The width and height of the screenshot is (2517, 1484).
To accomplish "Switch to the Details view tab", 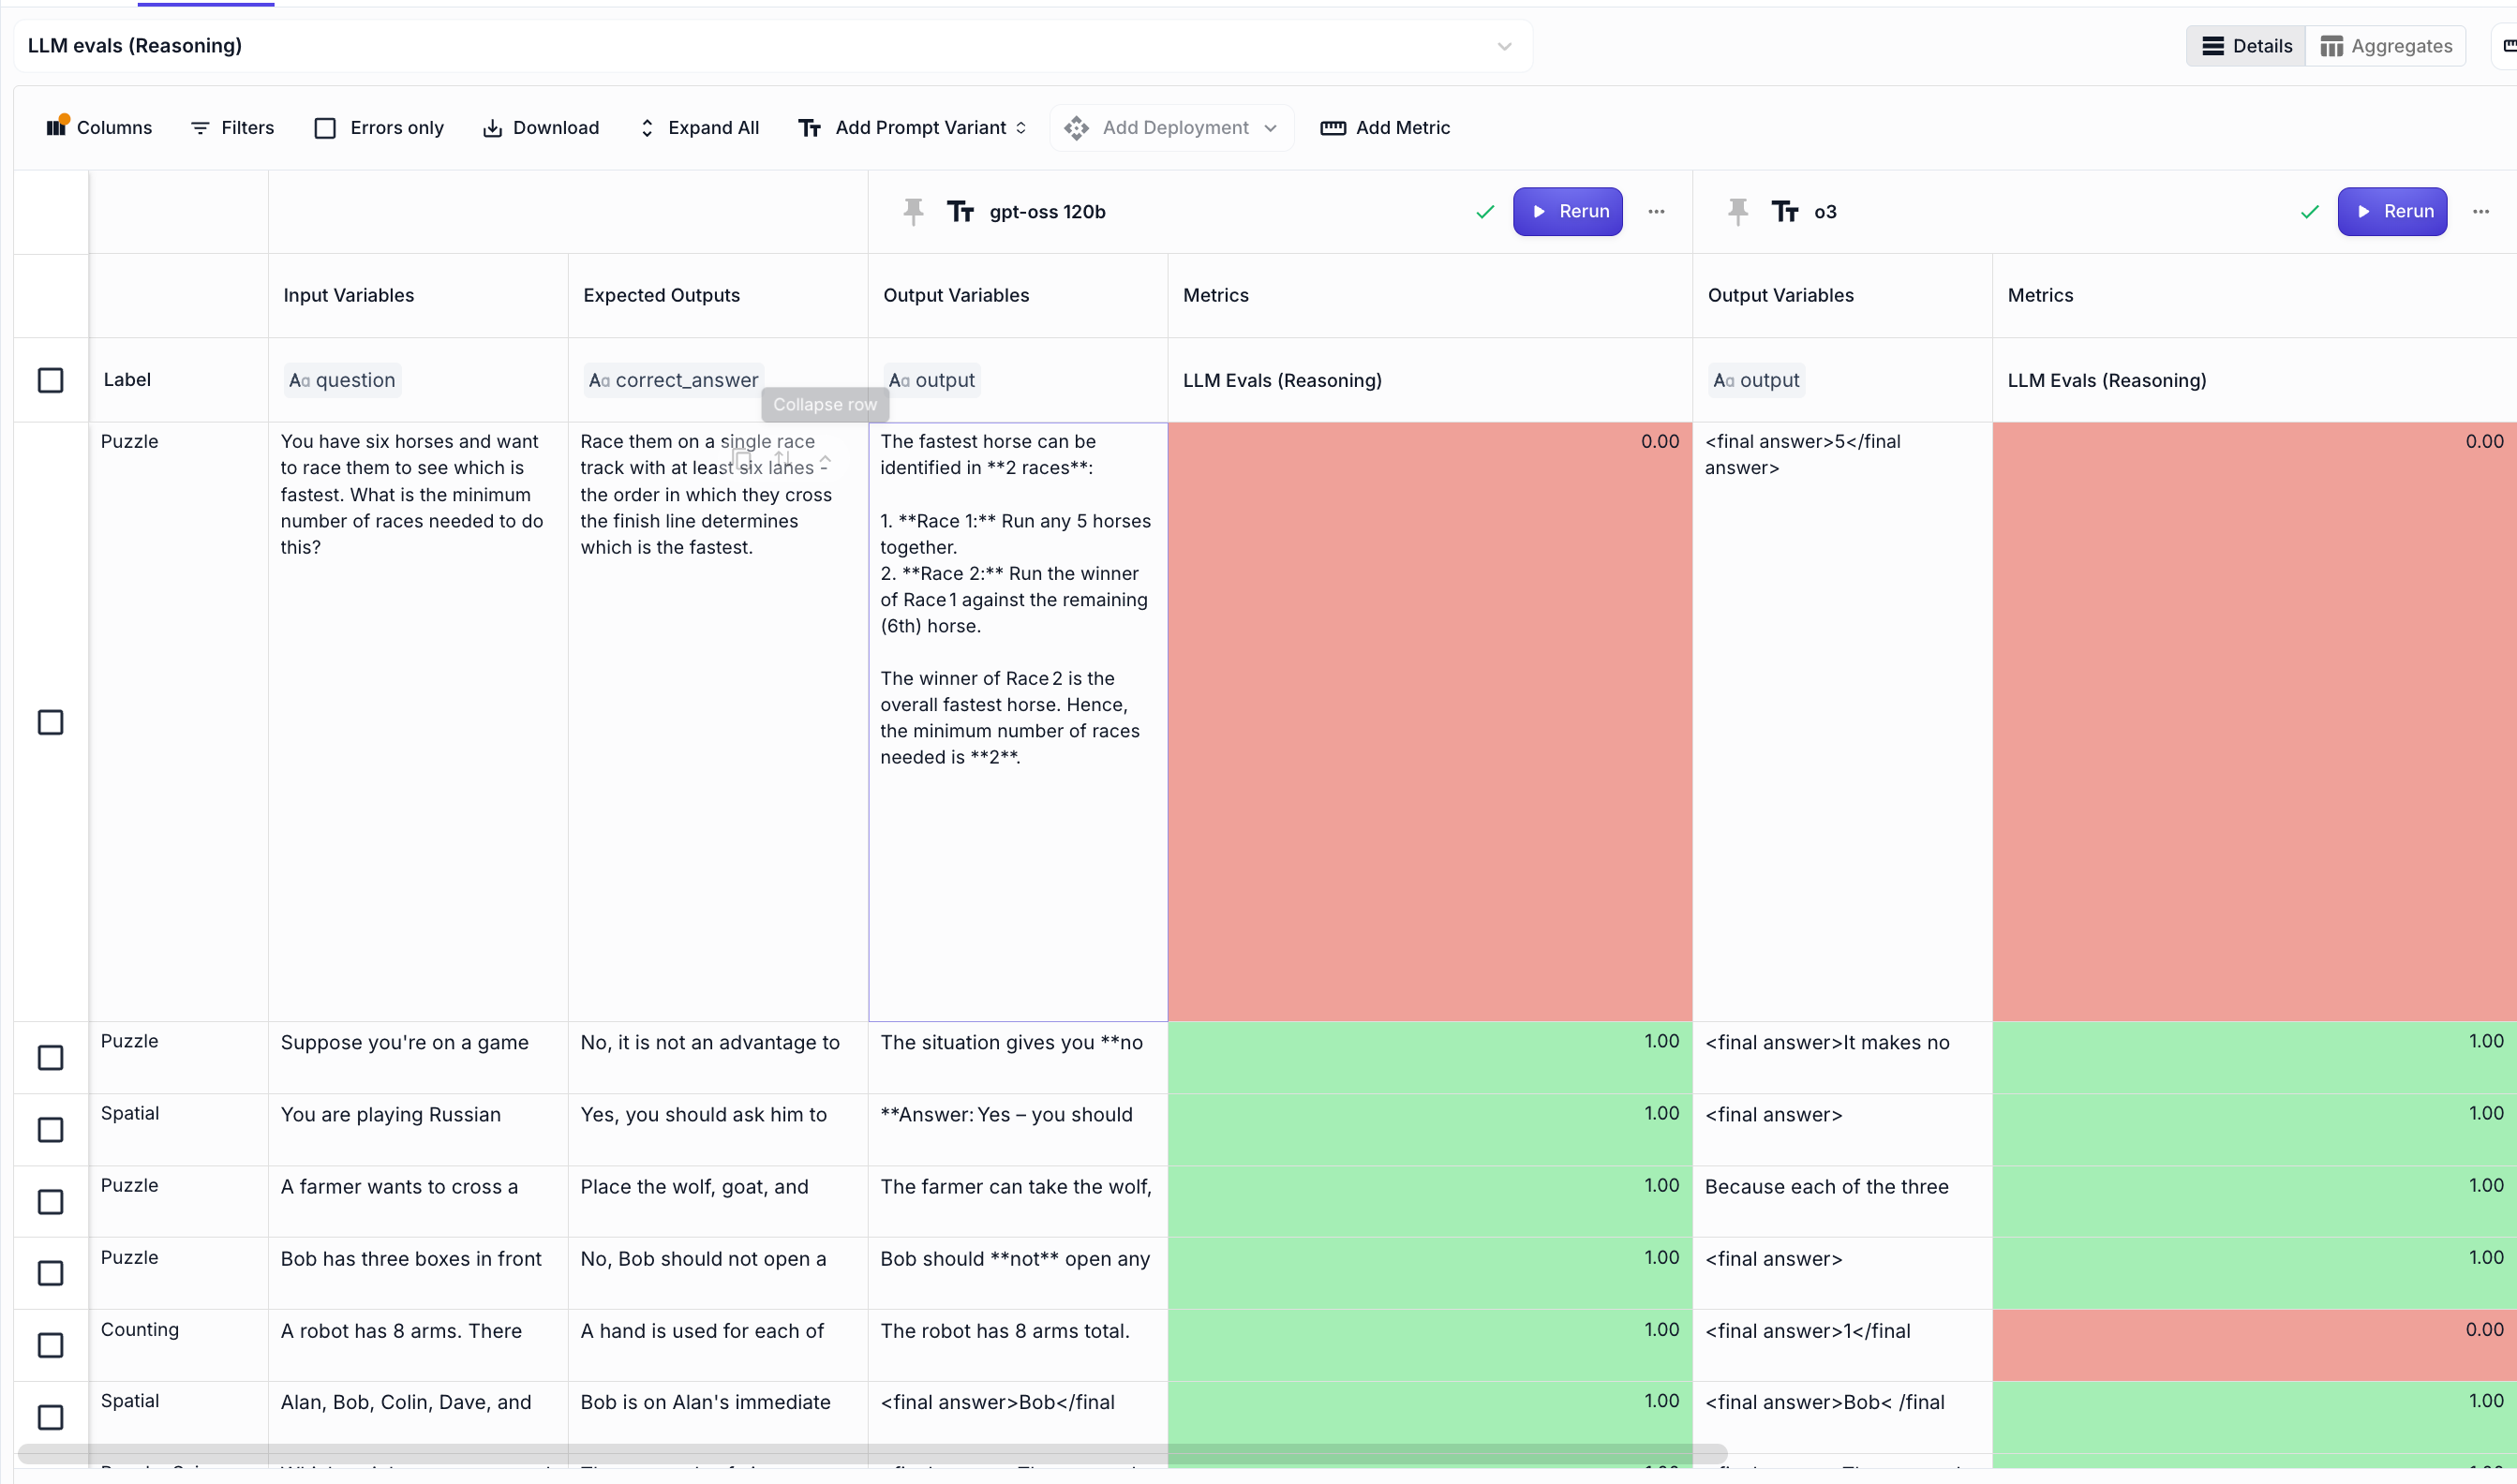I will pyautogui.click(x=2246, y=46).
